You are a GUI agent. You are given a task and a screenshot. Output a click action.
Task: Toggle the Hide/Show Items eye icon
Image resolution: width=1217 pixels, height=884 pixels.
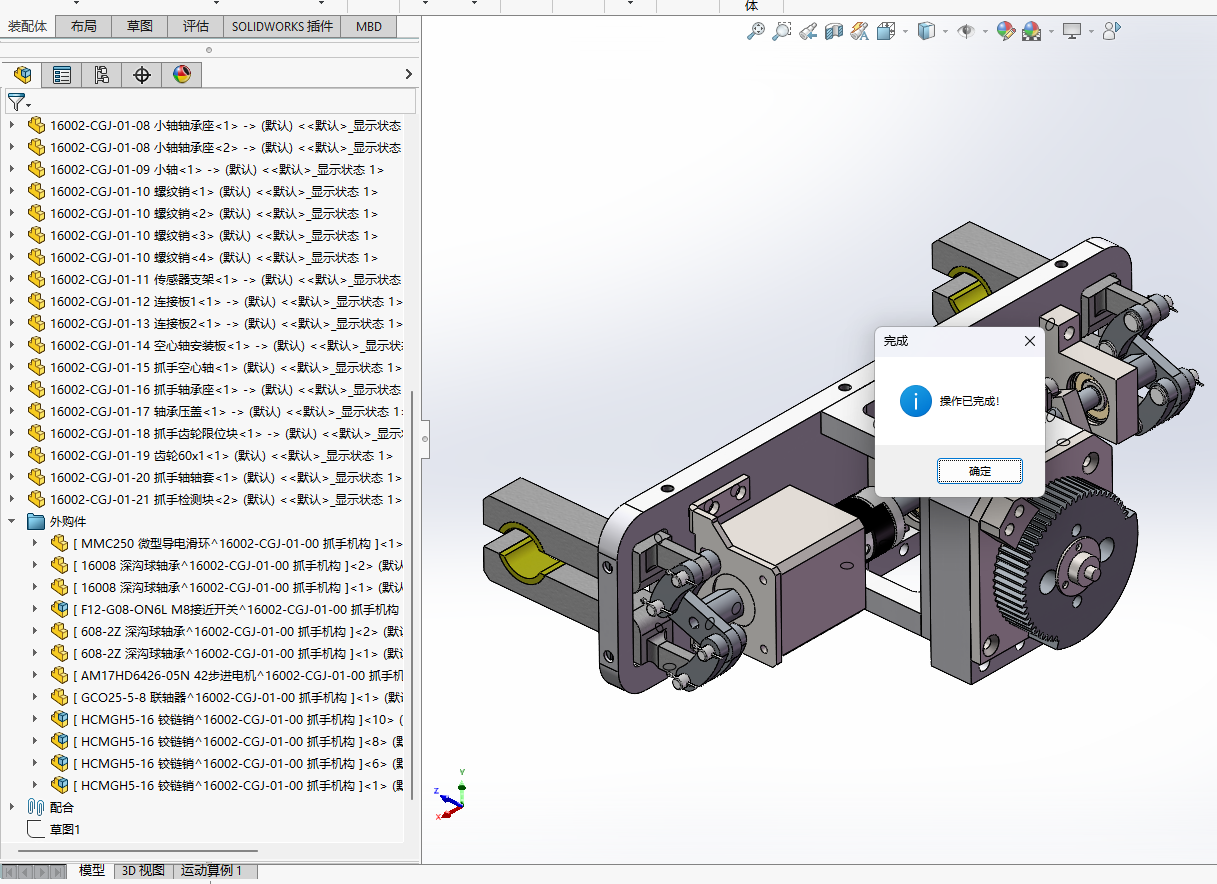966,32
